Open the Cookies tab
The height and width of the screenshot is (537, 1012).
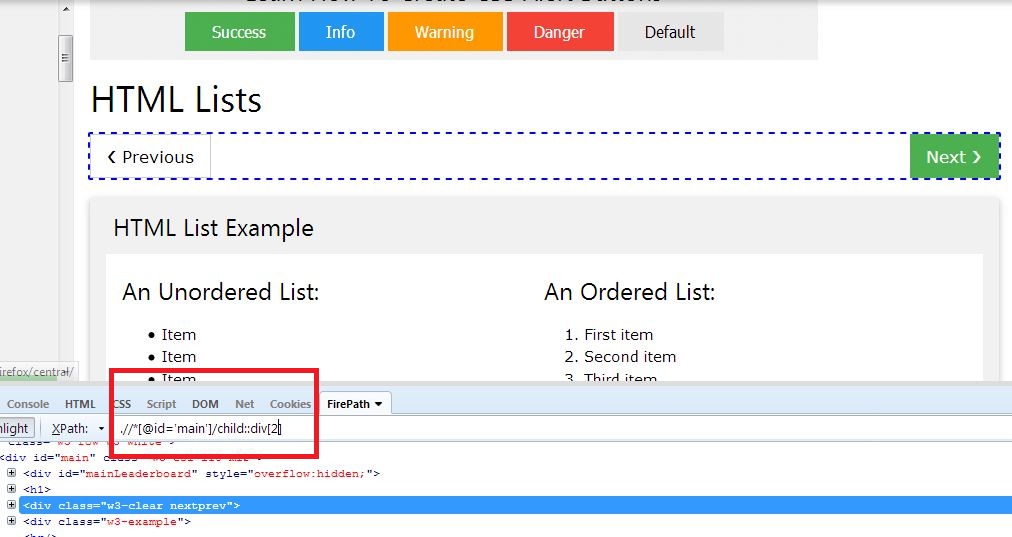(x=290, y=403)
